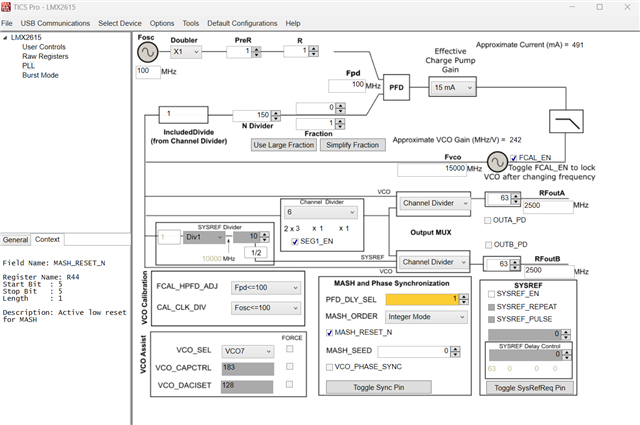Click the PFD_DLY_SEL spinner arrows

tap(464, 300)
